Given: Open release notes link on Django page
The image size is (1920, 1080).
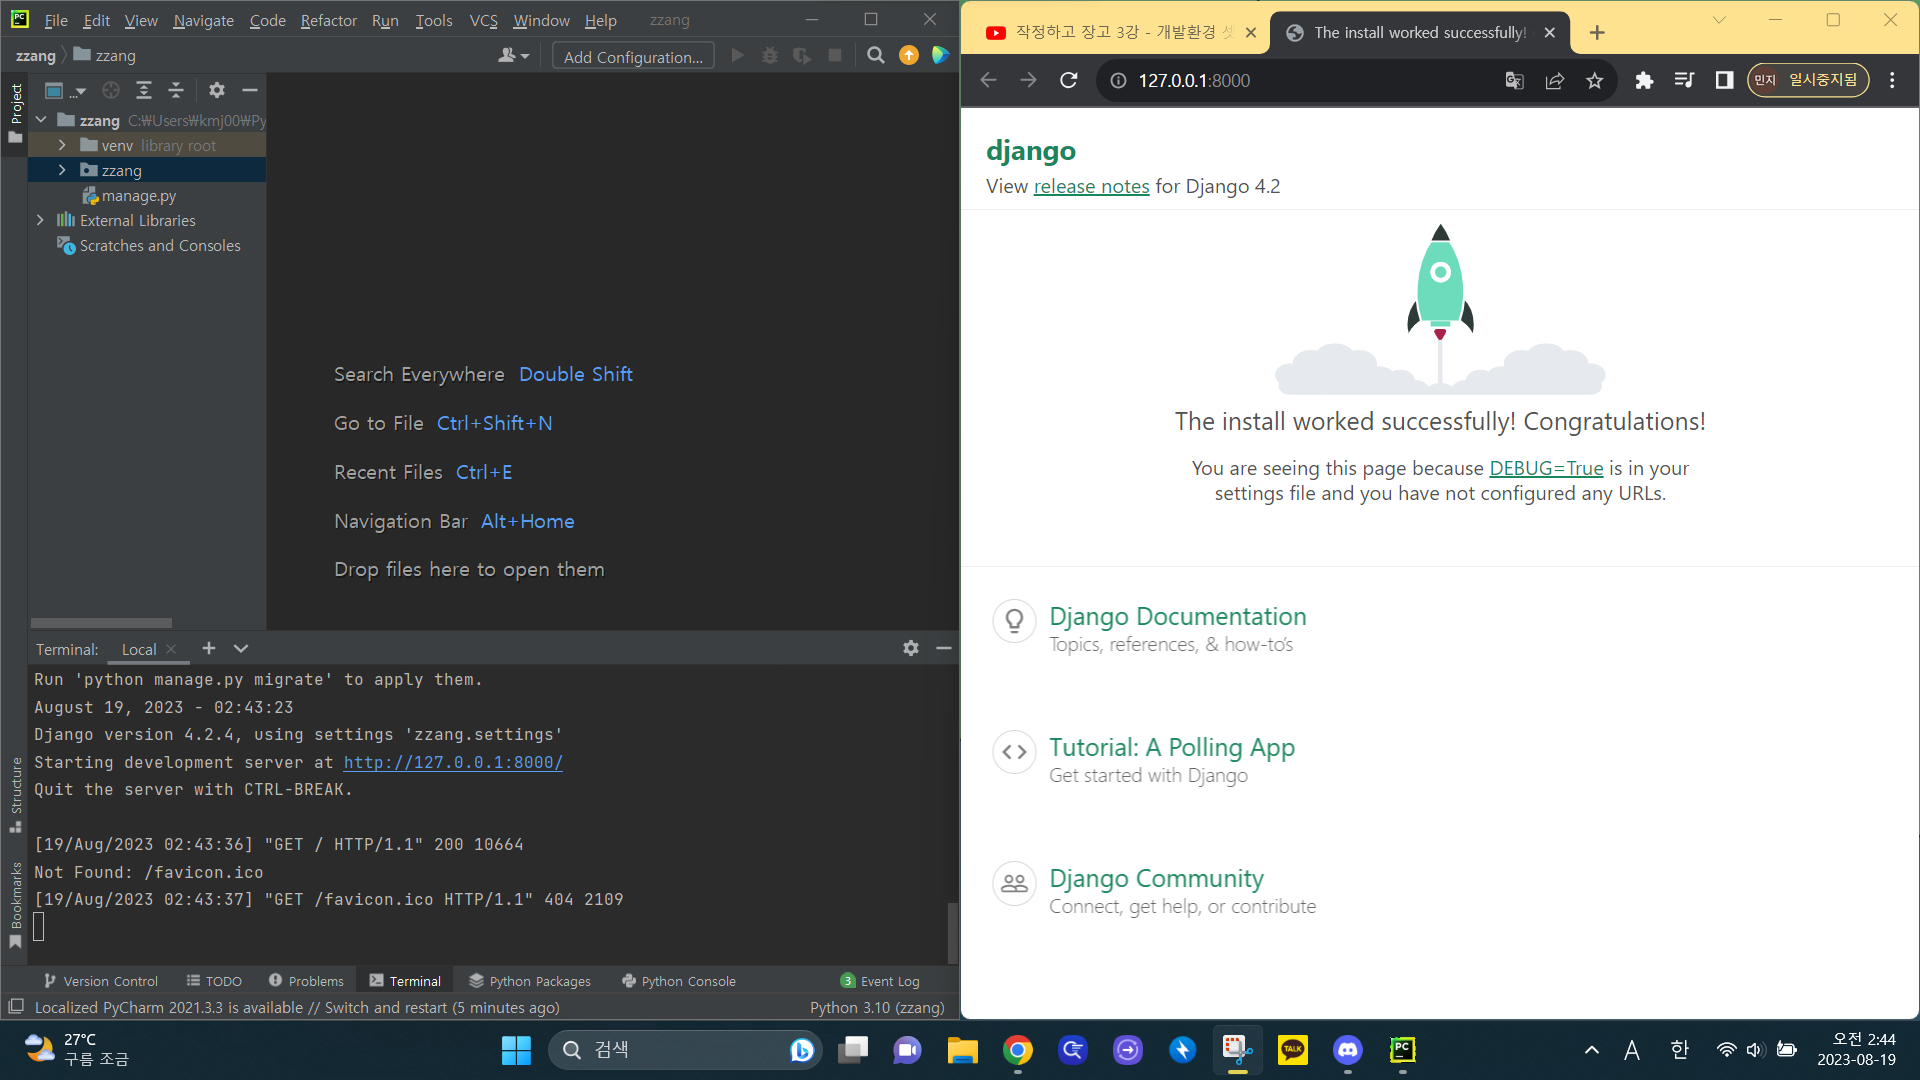Looking at the screenshot, I should click(x=1091, y=186).
